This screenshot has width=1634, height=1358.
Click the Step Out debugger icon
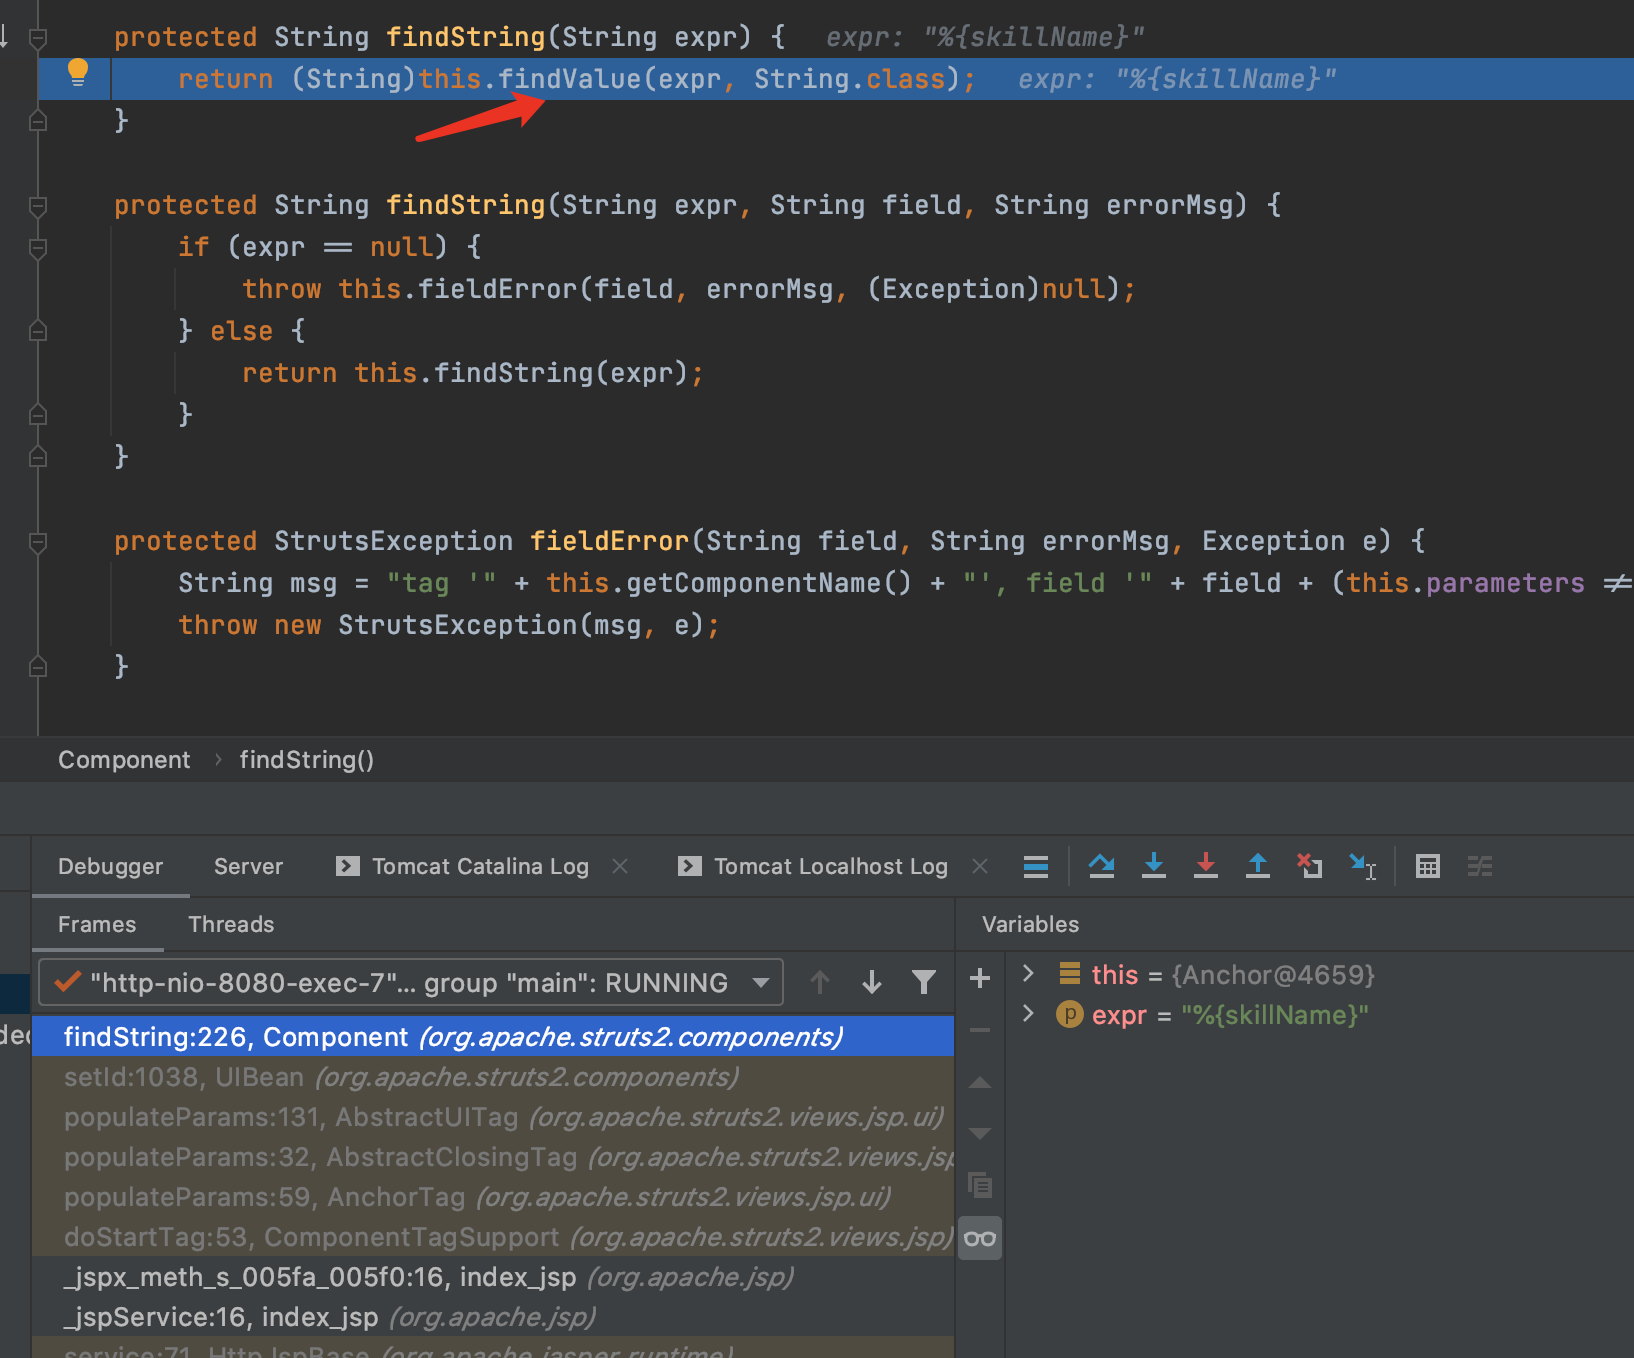pyautogui.click(x=1258, y=866)
